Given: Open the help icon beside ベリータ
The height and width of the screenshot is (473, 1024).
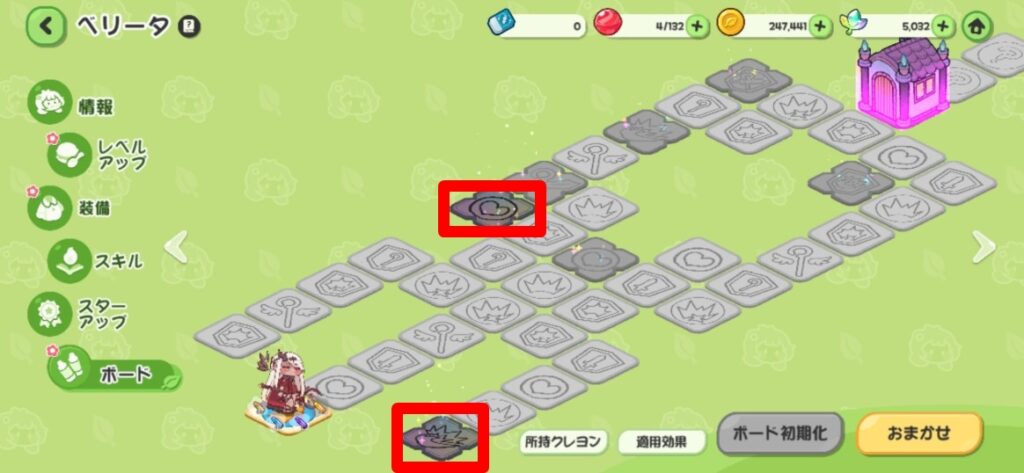Looking at the screenshot, I should [x=189, y=27].
